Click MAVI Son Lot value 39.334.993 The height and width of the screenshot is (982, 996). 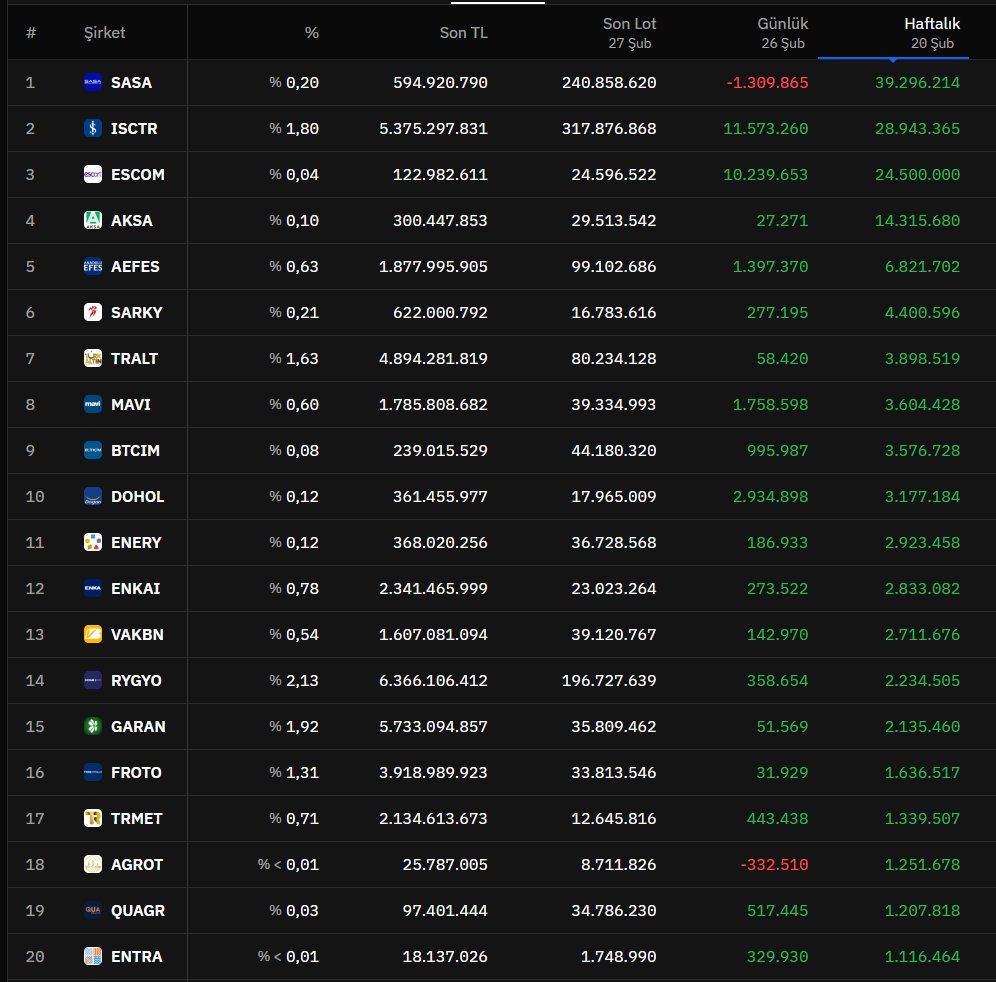point(614,405)
